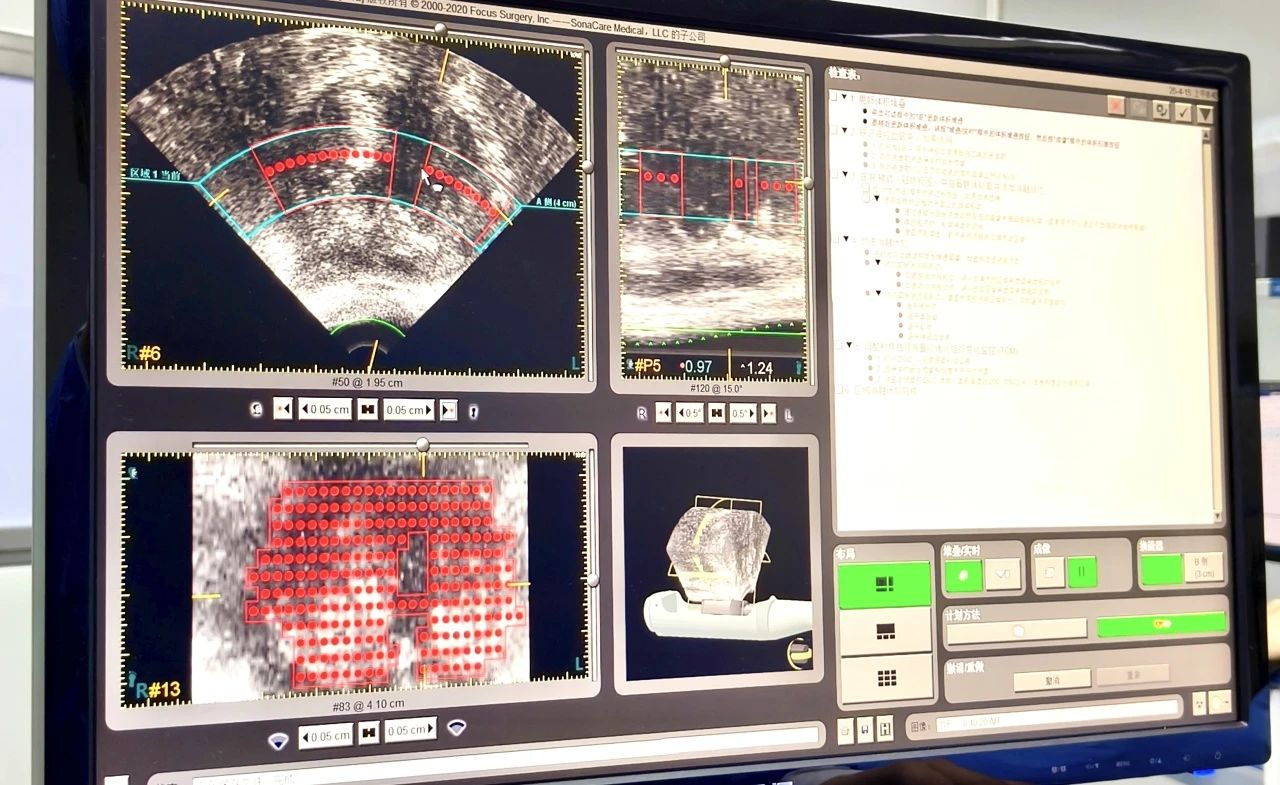The image size is (1280, 785).
Task: Step forward 0.05 cm in transverse view
Action: [409, 410]
